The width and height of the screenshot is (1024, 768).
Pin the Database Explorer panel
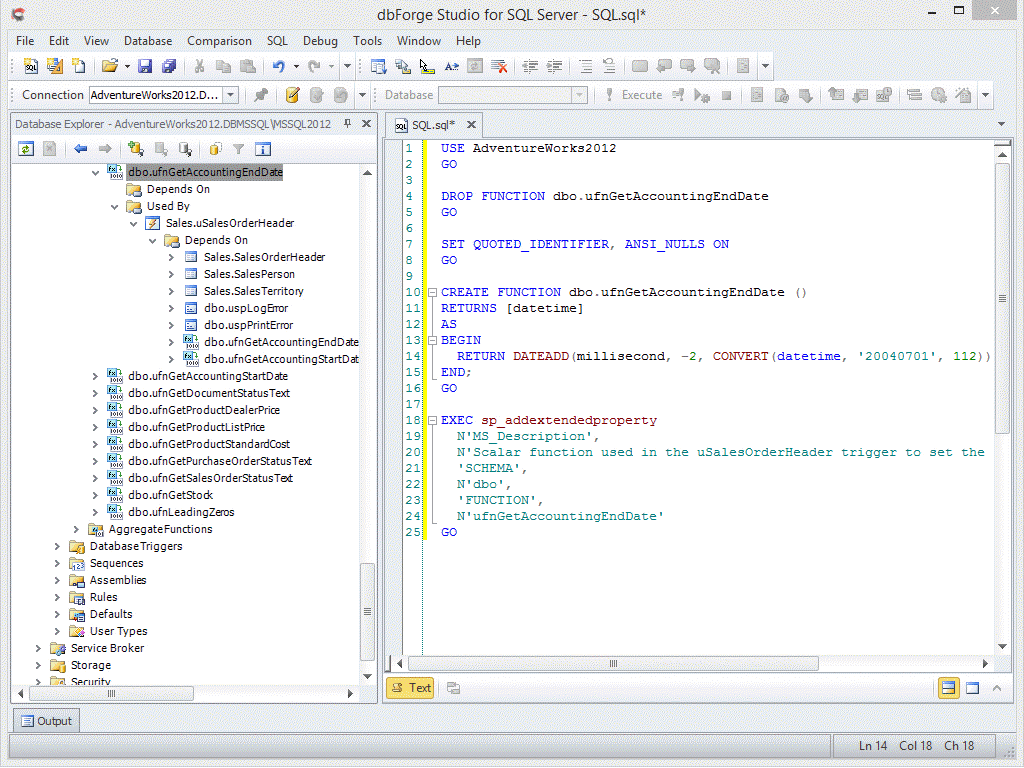(348, 124)
